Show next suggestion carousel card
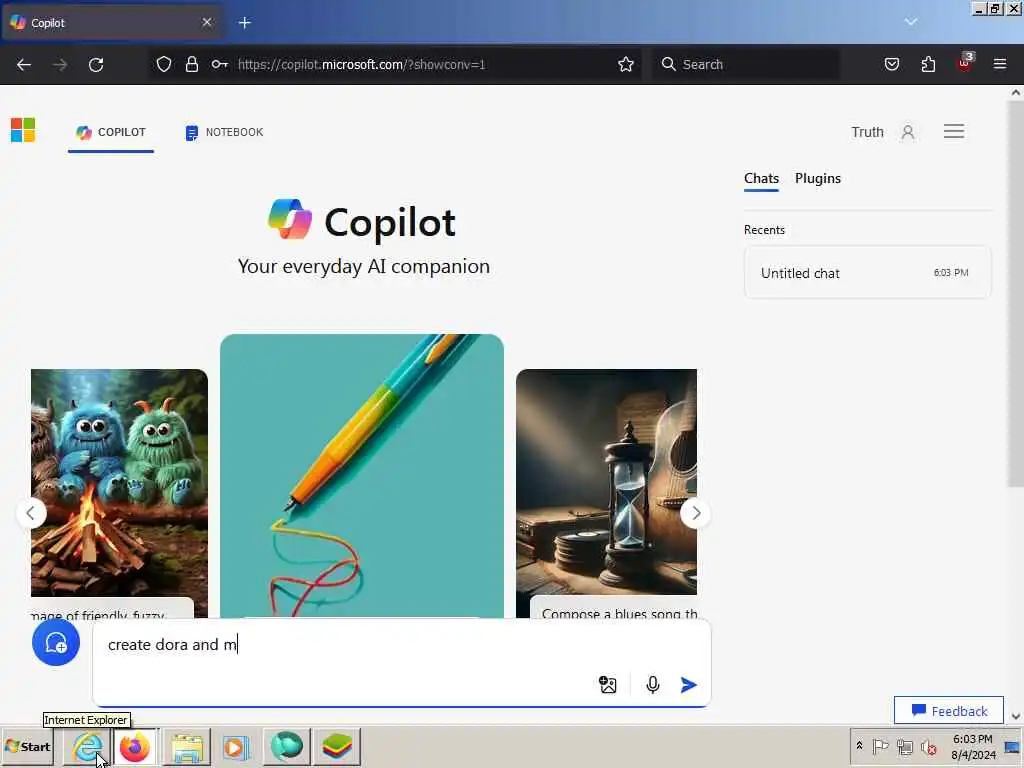This screenshot has height=768, width=1024. pos(696,513)
